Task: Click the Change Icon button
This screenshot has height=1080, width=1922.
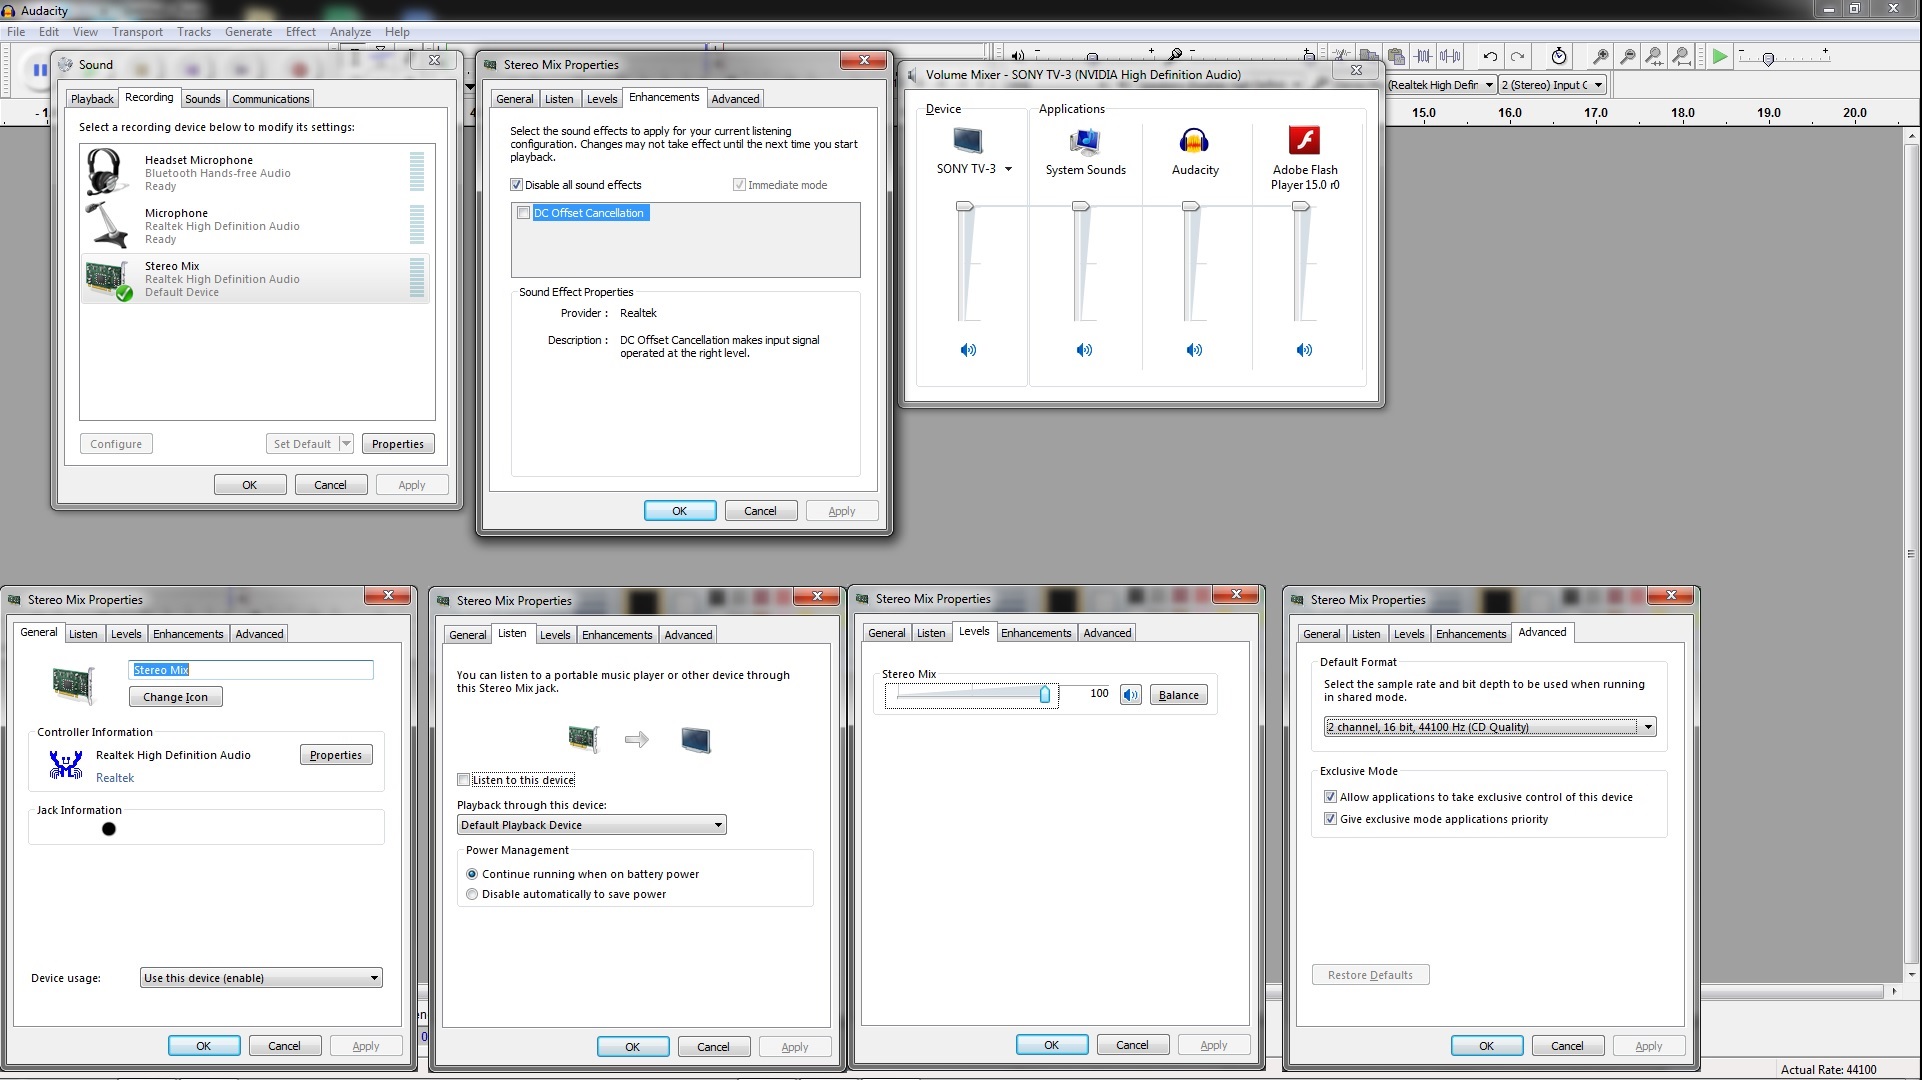Action: click(175, 697)
